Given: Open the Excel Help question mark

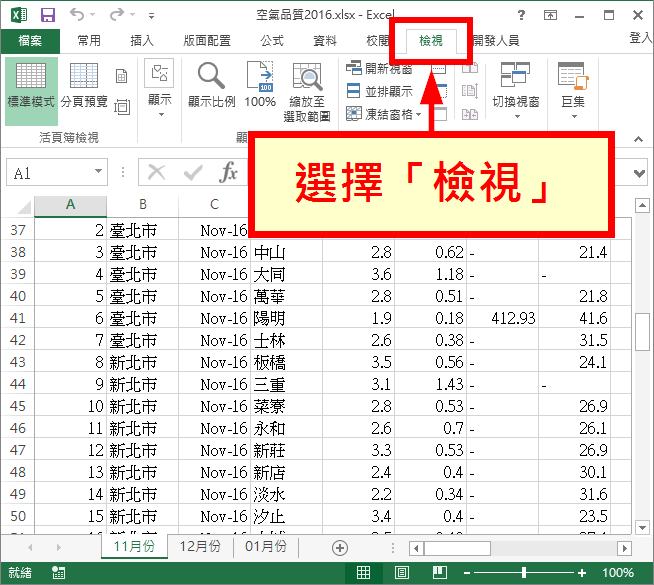Looking at the screenshot, I should coord(521,15).
